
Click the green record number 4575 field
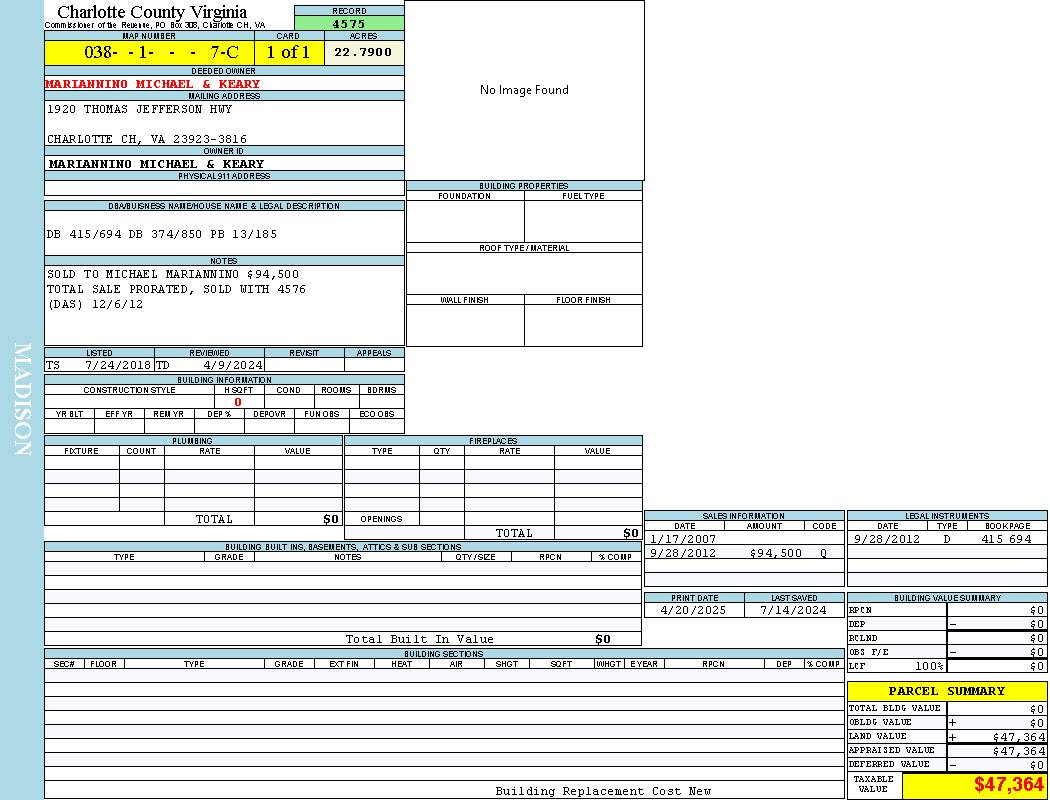[x=349, y=23]
